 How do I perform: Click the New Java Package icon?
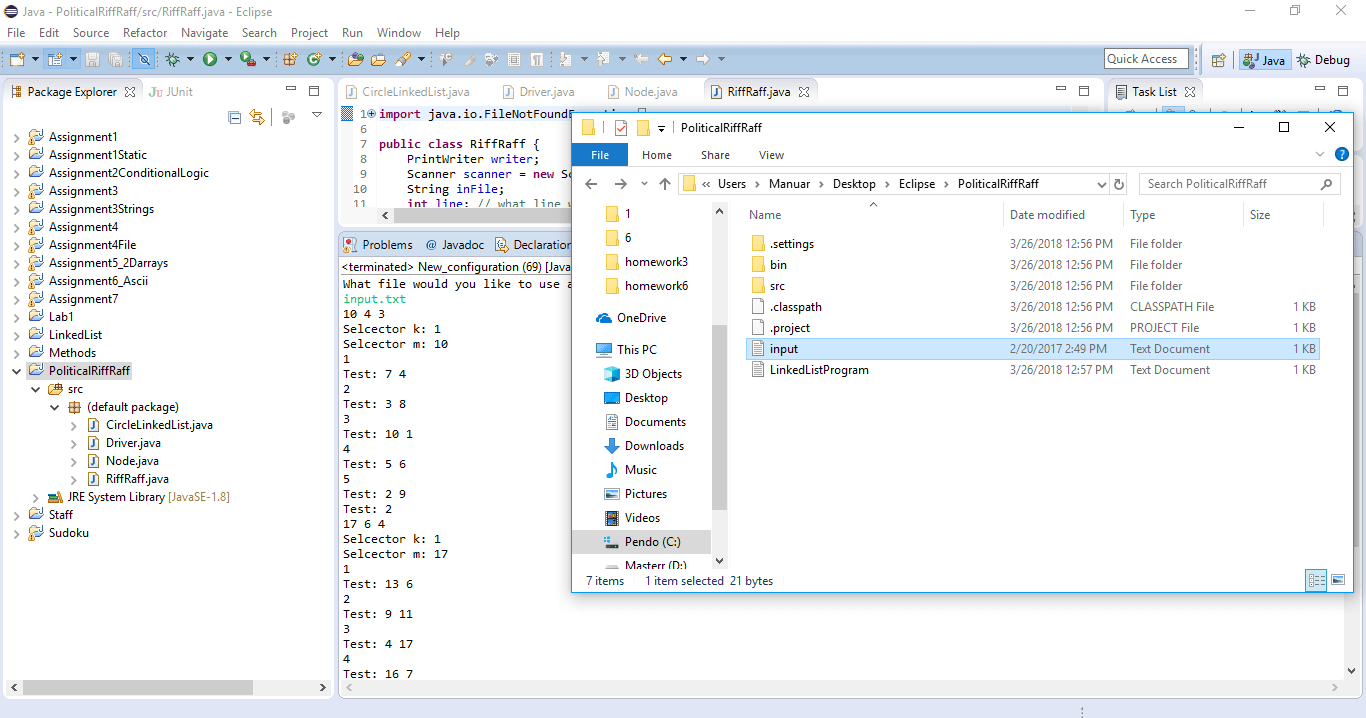[291, 59]
